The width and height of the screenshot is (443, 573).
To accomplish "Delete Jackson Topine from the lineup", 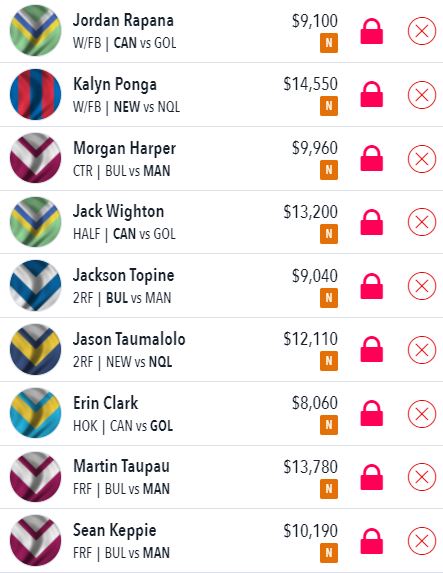I will (422, 286).
